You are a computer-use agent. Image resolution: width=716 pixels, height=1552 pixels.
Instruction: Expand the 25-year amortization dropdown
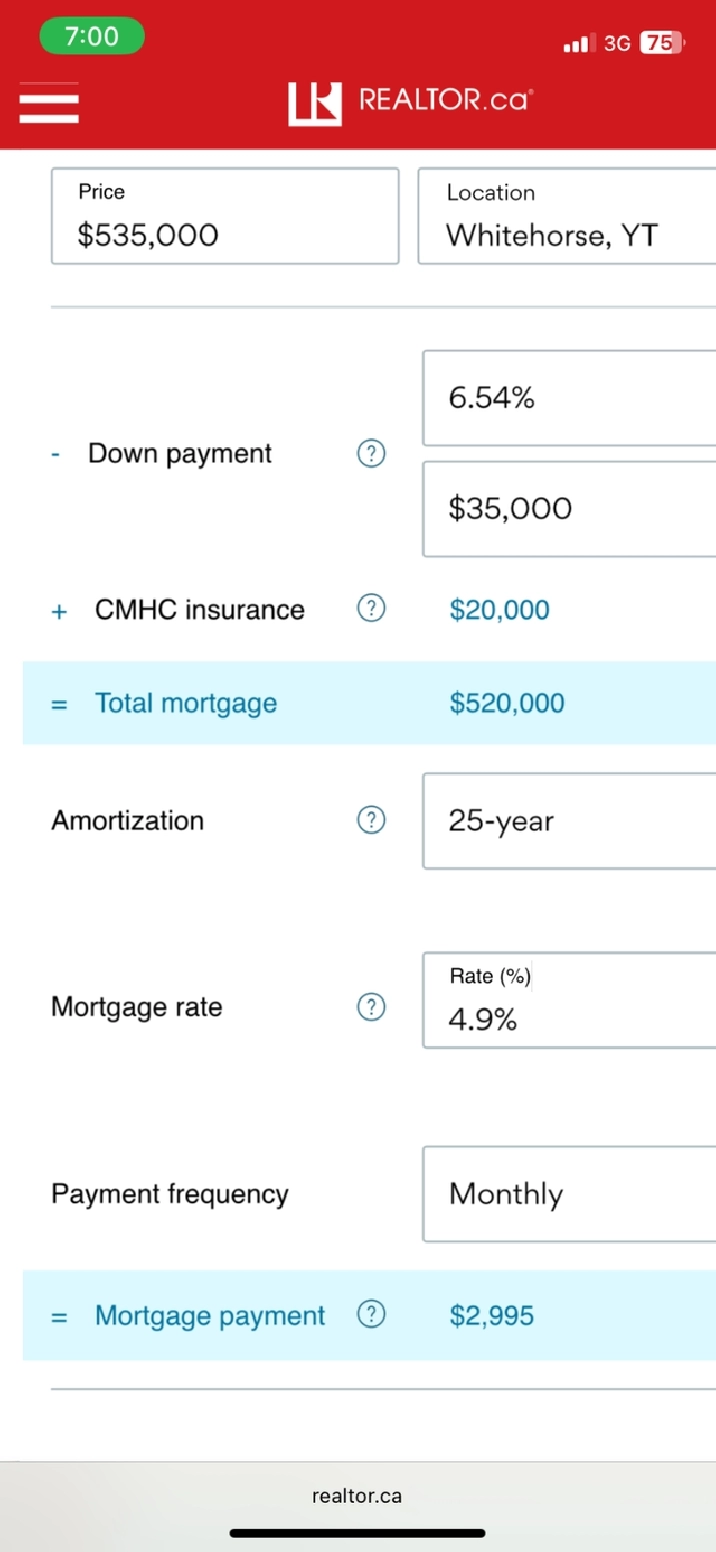(x=568, y=821)
